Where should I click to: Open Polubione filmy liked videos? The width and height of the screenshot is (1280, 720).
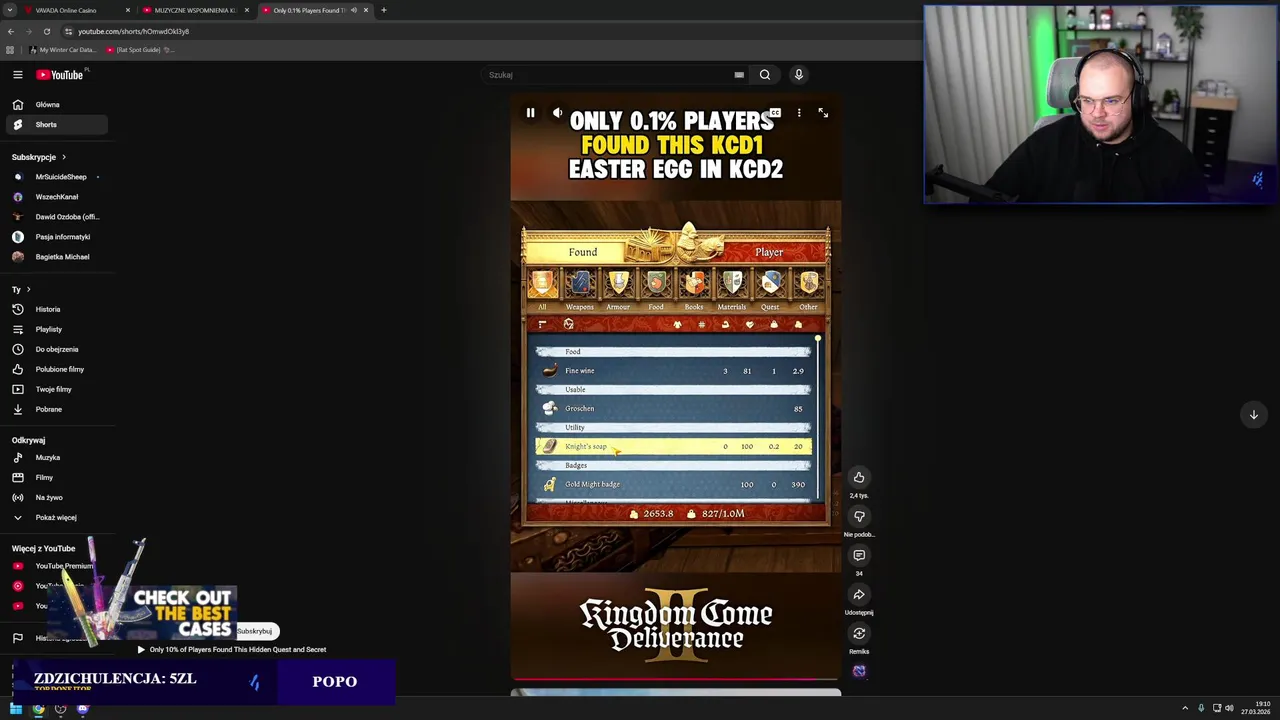(56, 369)
